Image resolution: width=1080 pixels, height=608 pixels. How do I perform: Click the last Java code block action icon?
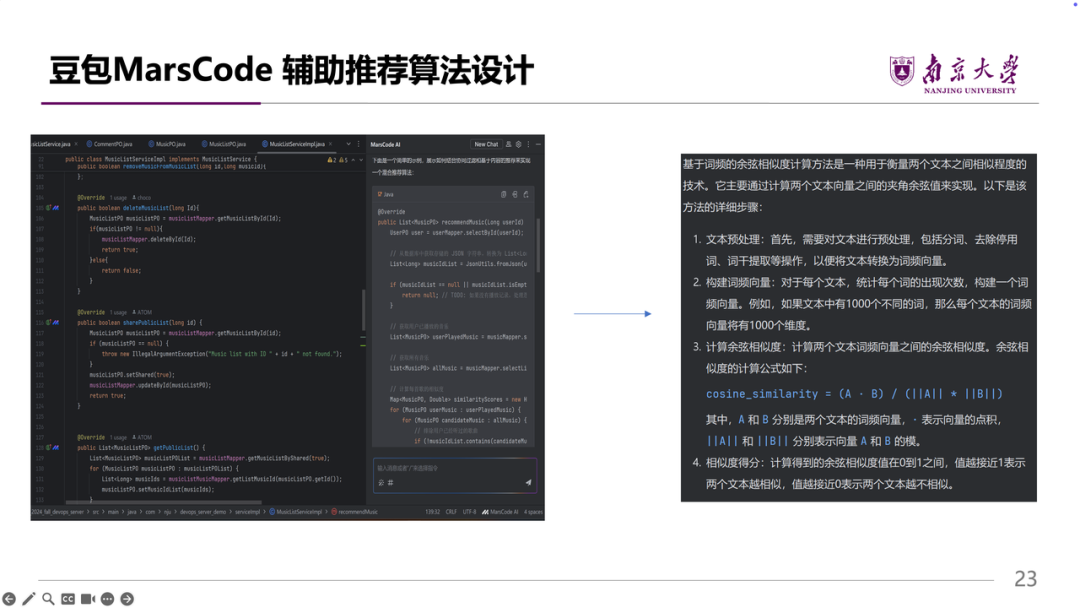(x=526, y=194)
